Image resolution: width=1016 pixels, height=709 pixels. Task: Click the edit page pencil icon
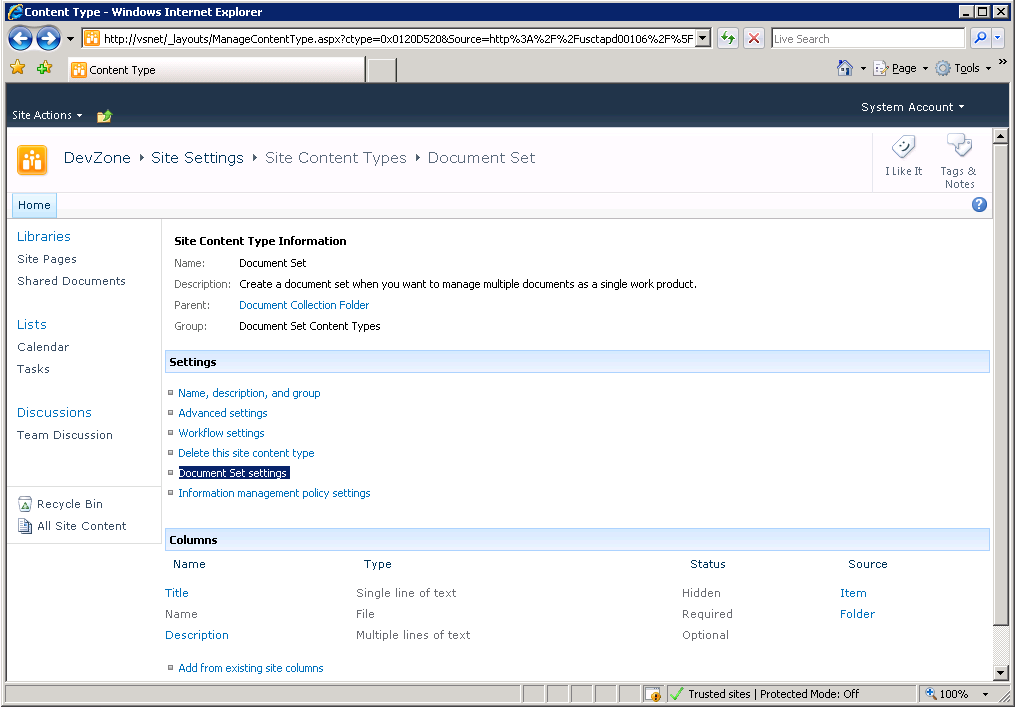104,115
